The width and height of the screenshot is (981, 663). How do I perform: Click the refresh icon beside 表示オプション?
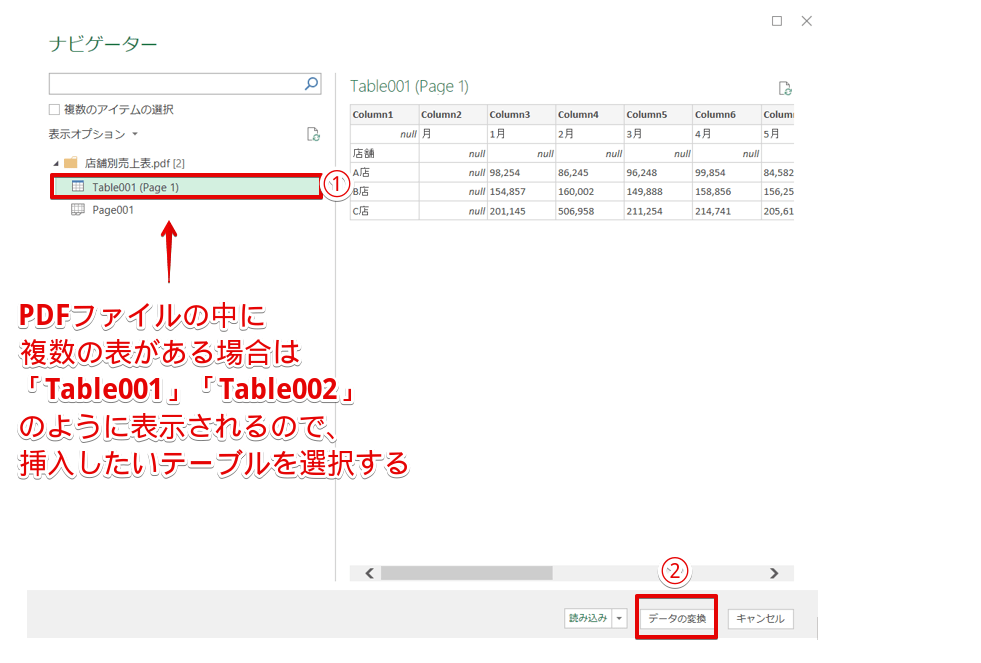[x=313, y=133]
